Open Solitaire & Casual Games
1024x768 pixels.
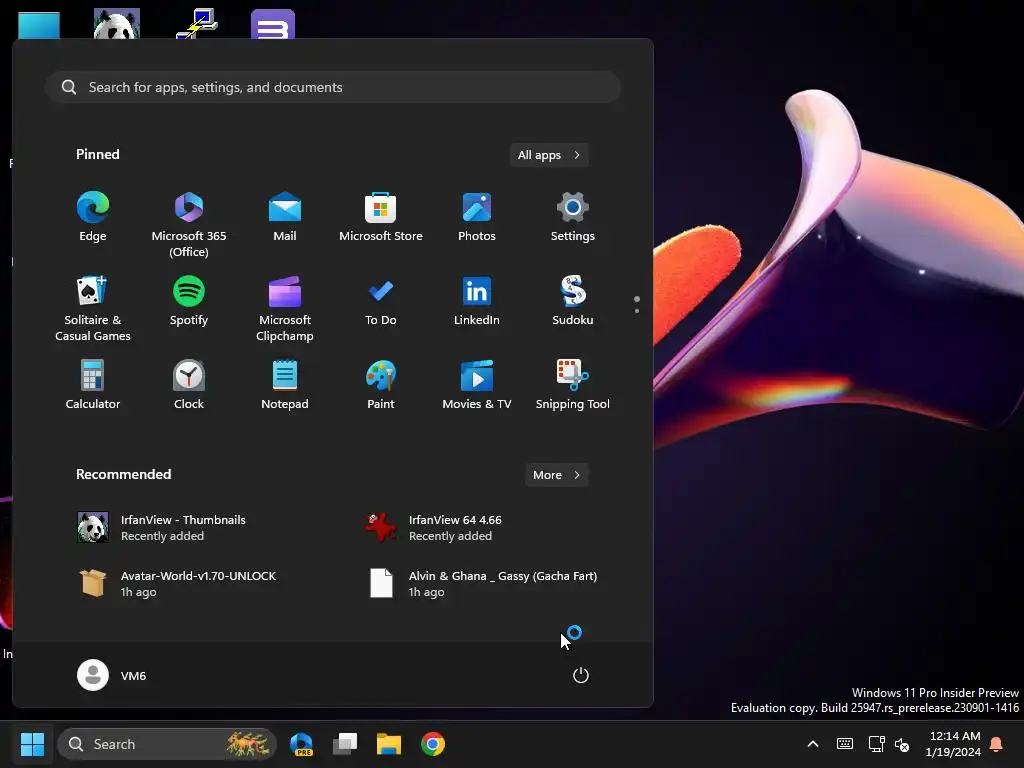[x=93, y=308]
